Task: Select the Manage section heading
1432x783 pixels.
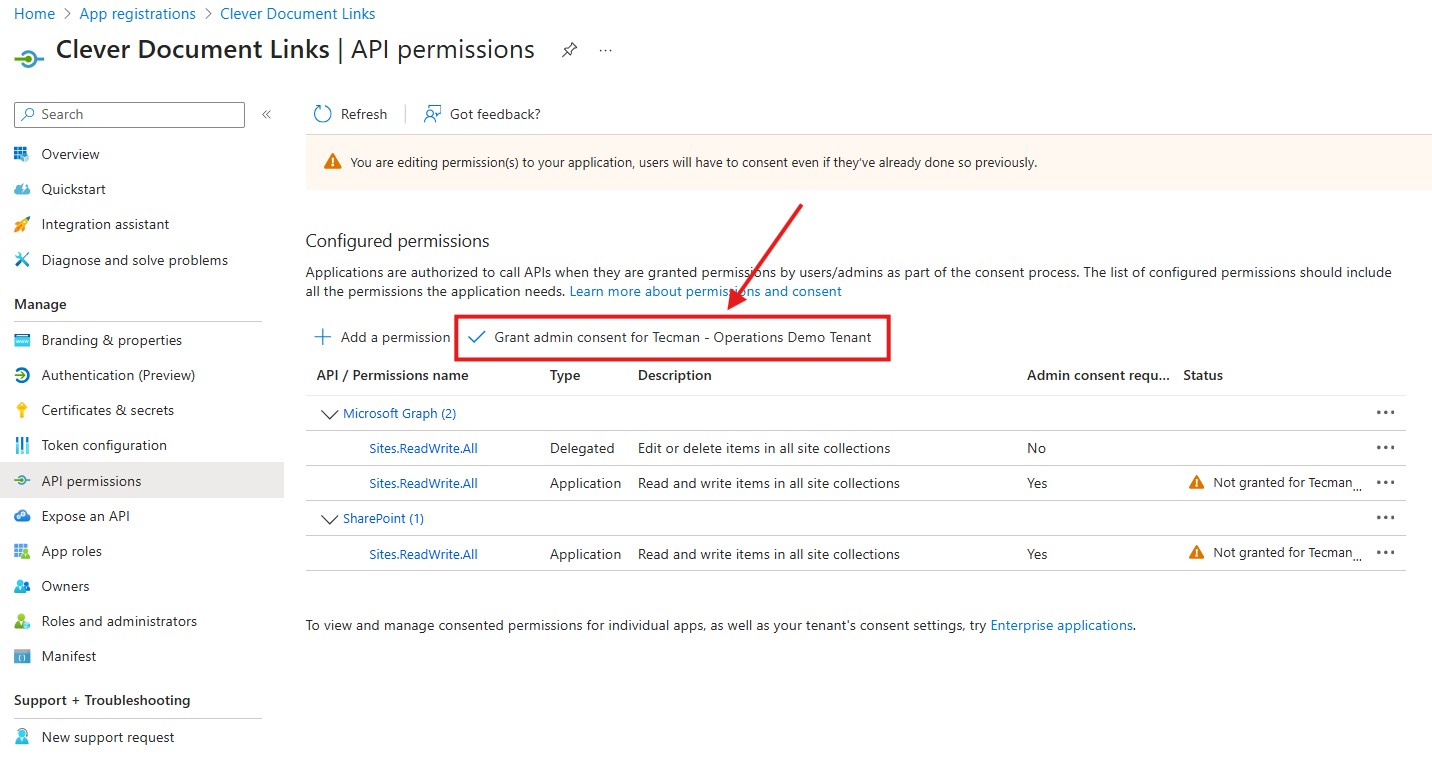Action: tap(40, 304)
